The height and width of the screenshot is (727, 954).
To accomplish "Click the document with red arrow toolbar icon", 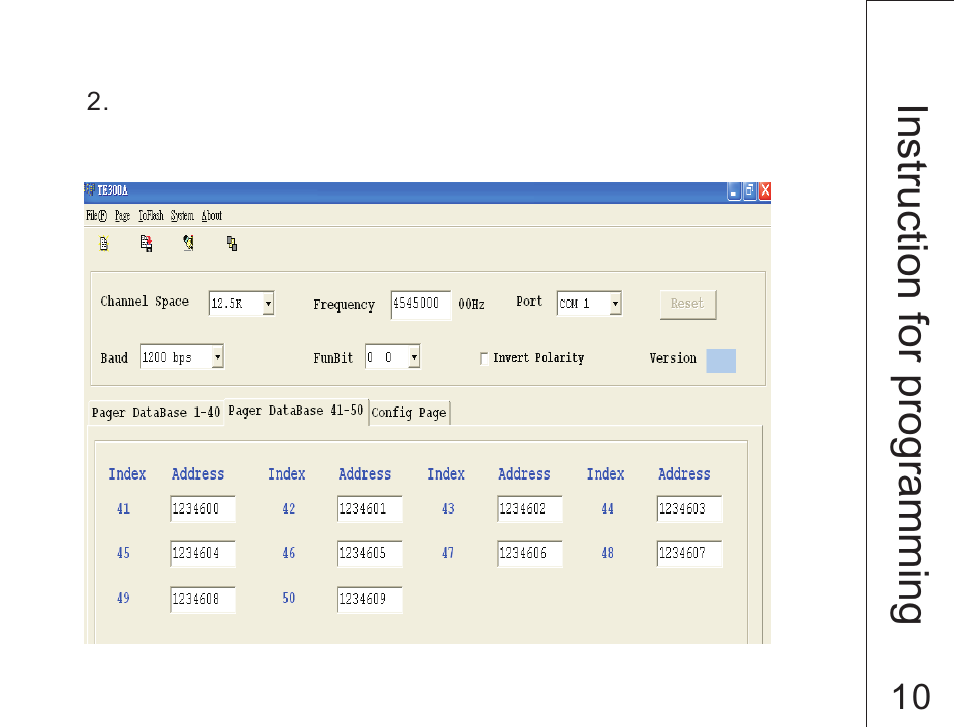I will pos(146,243).
